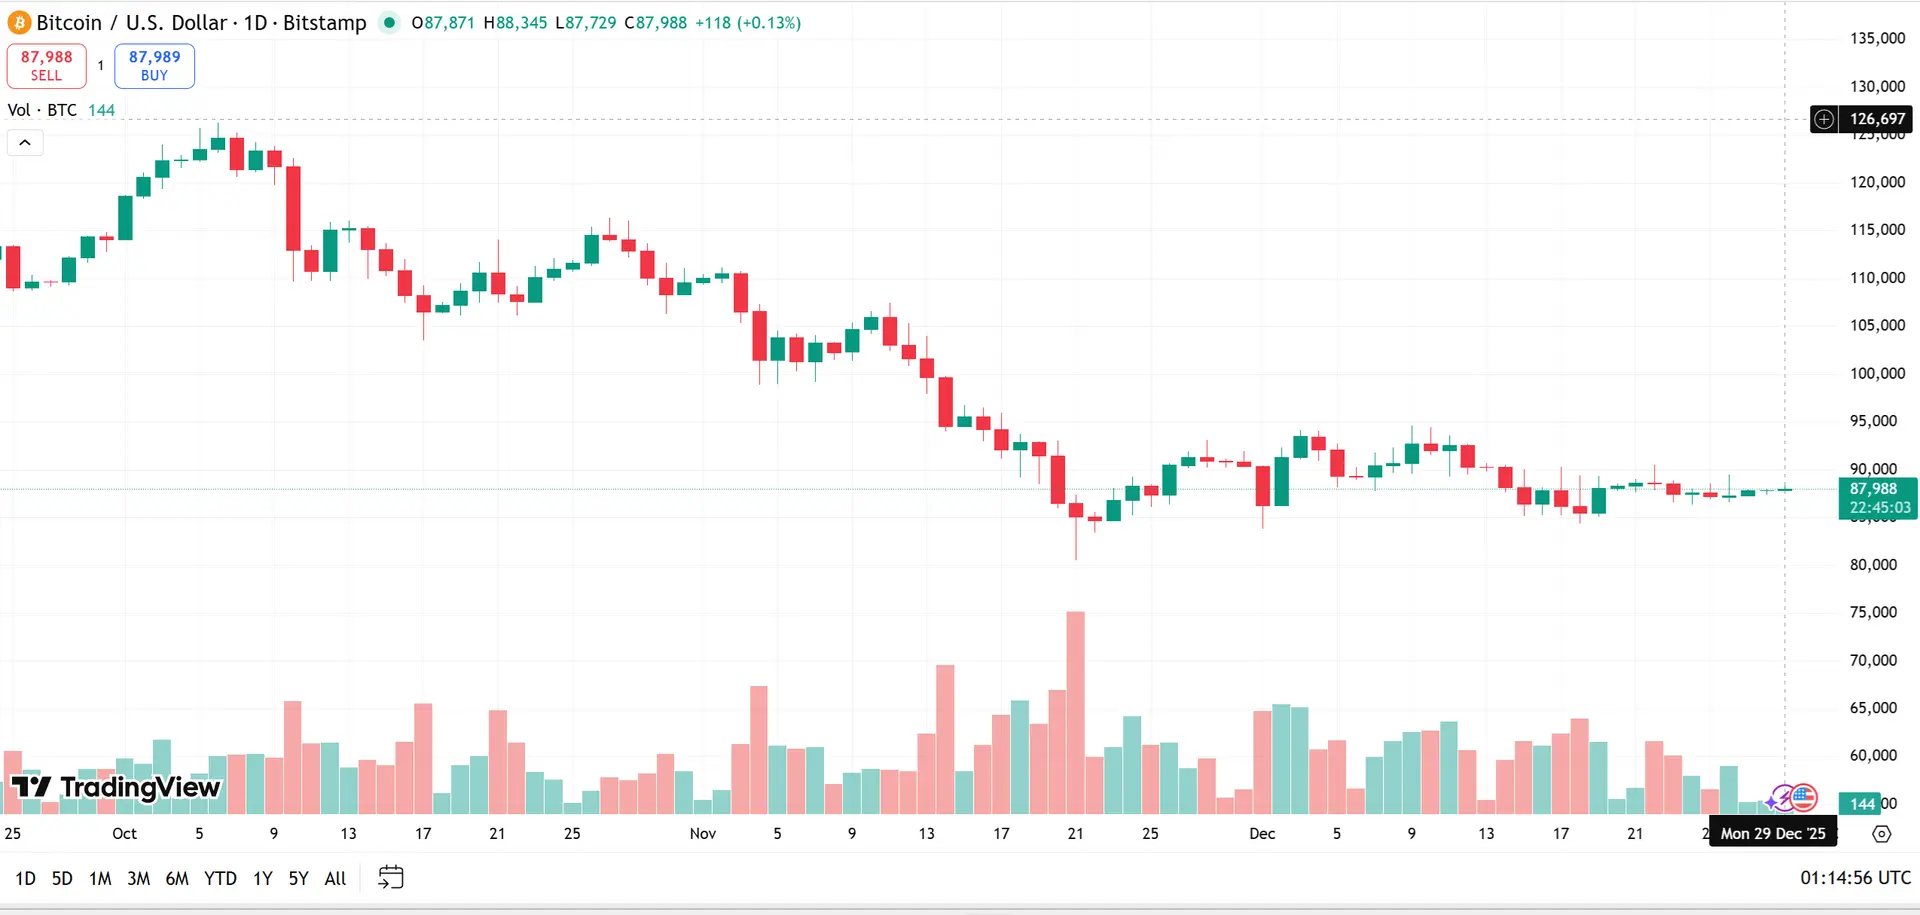Toggle the 1Y time range
This screenshot has width=1920, height=915.
click(261, 877)
